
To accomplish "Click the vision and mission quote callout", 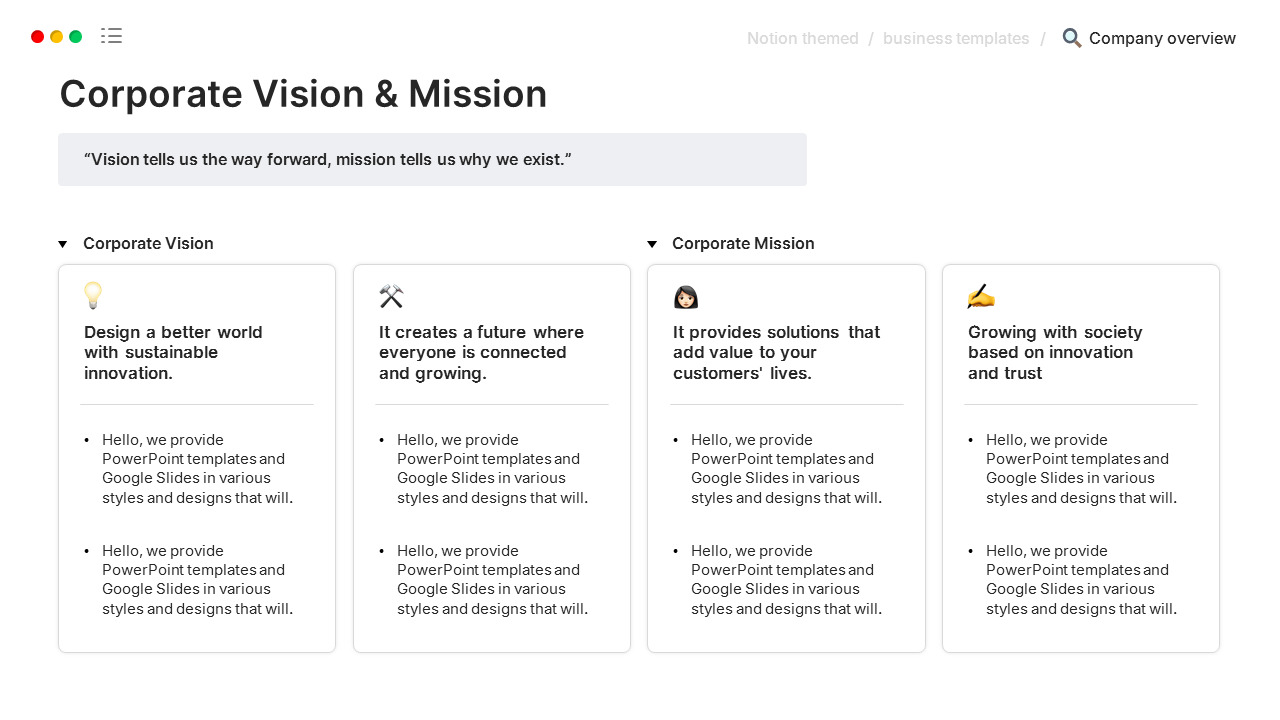I will click(x=432, y=160).
